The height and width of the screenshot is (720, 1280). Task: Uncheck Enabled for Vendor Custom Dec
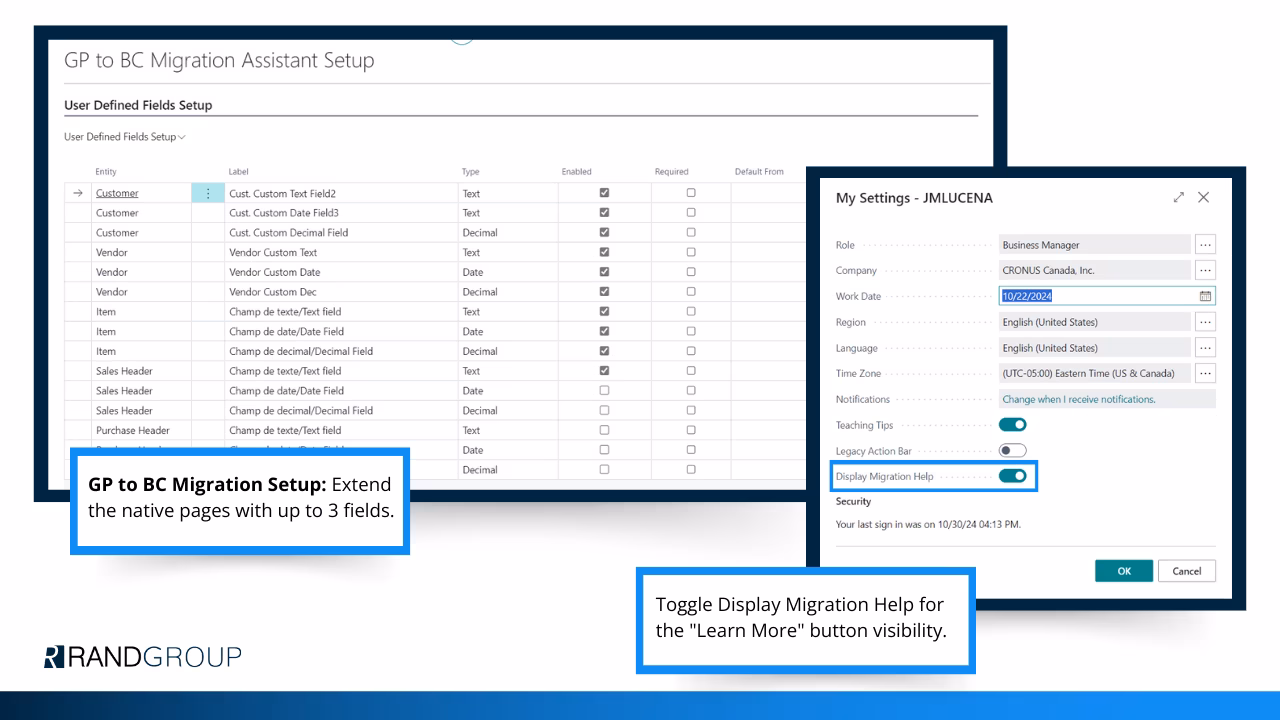click(604, 292)
